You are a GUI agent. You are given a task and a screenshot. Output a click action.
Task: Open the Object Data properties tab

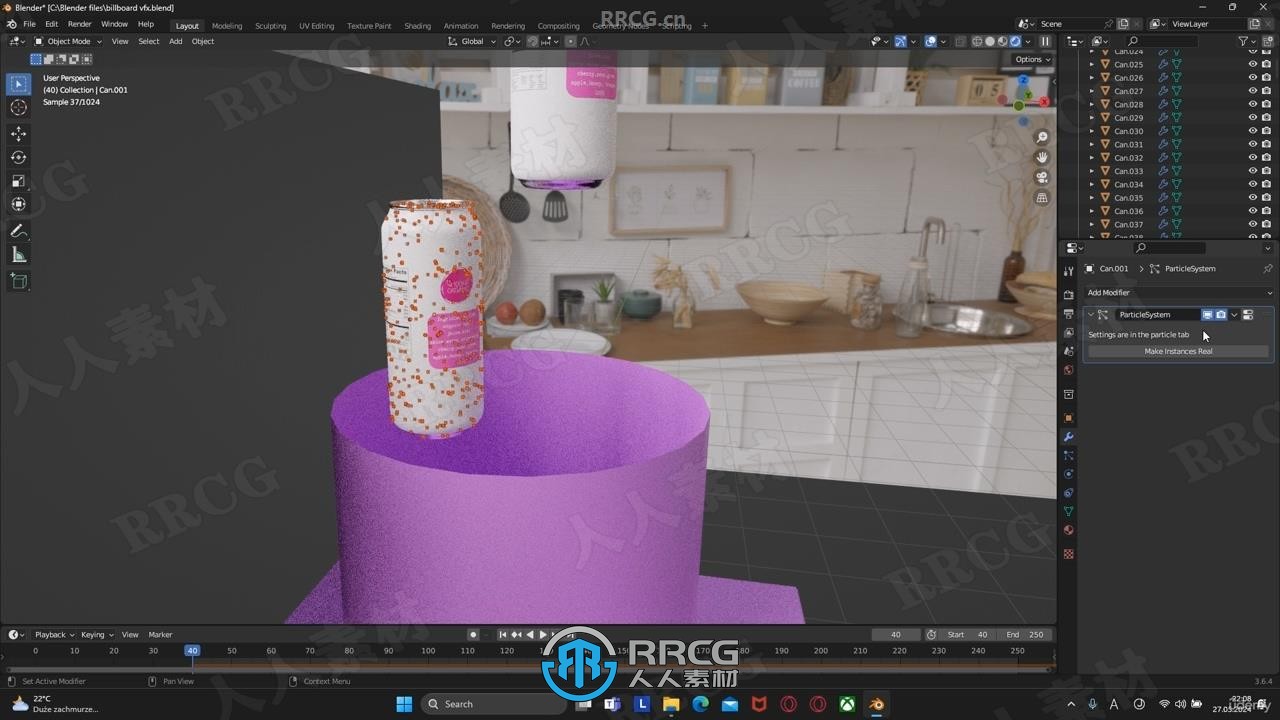[1068, 511]
